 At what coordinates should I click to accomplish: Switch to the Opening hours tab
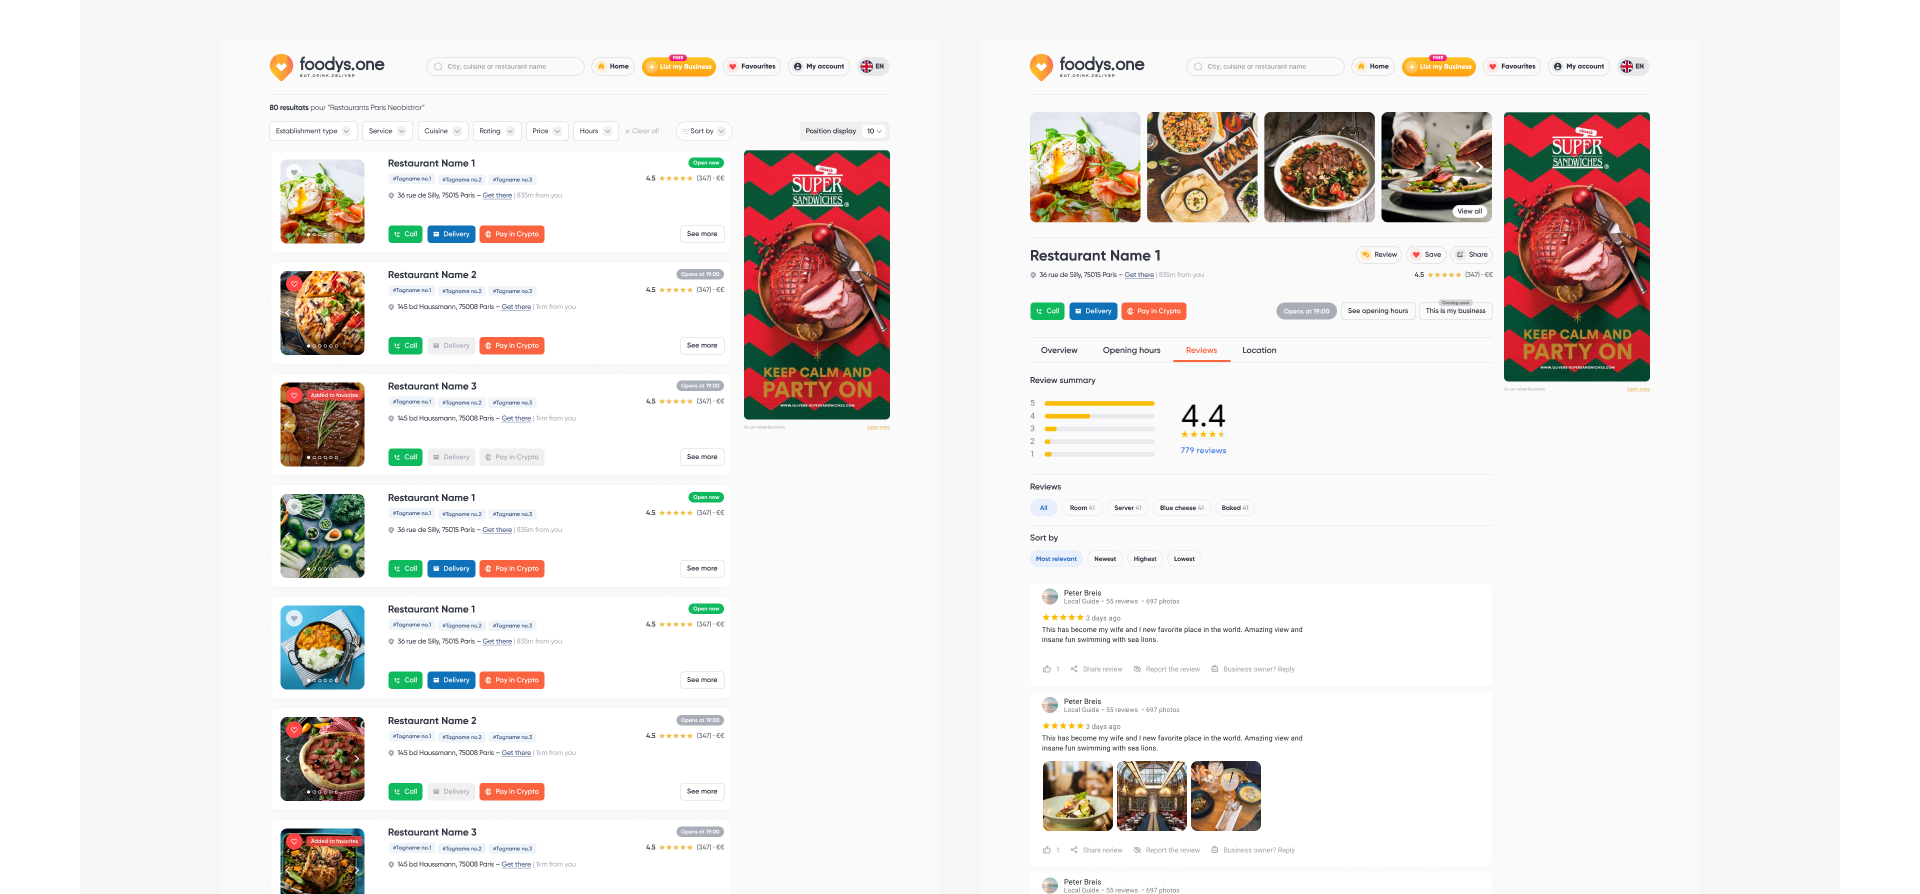pyautogui.click(x=1131, y=350)
